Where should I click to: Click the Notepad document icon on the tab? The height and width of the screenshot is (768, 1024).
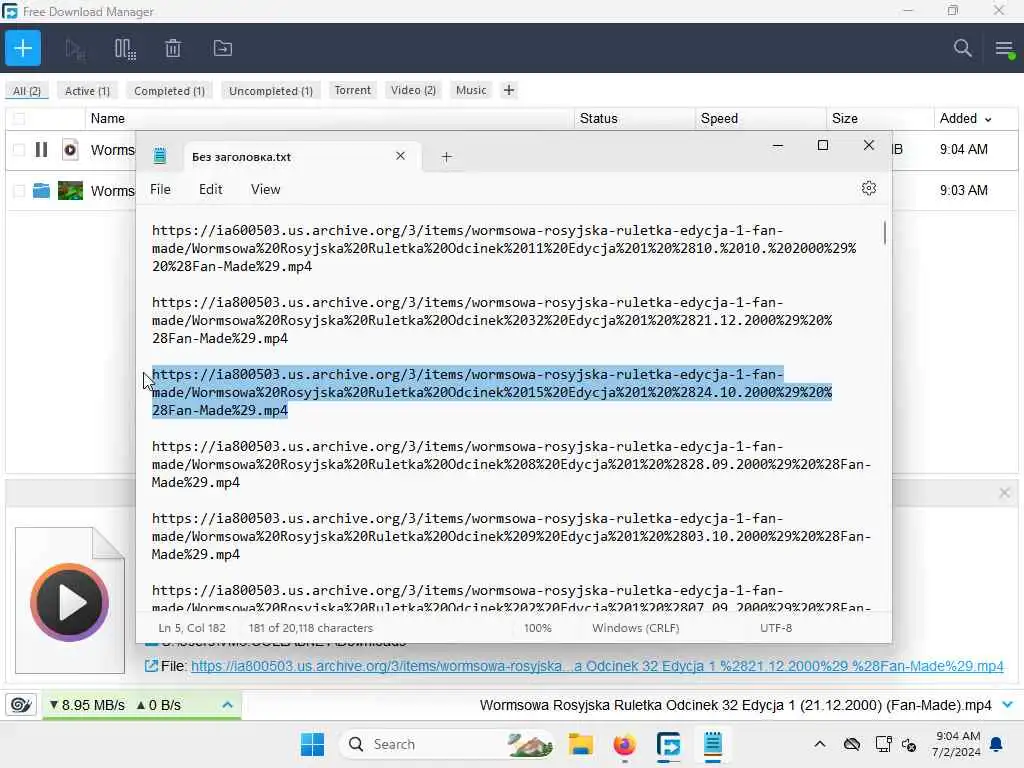tap(160, 156)
